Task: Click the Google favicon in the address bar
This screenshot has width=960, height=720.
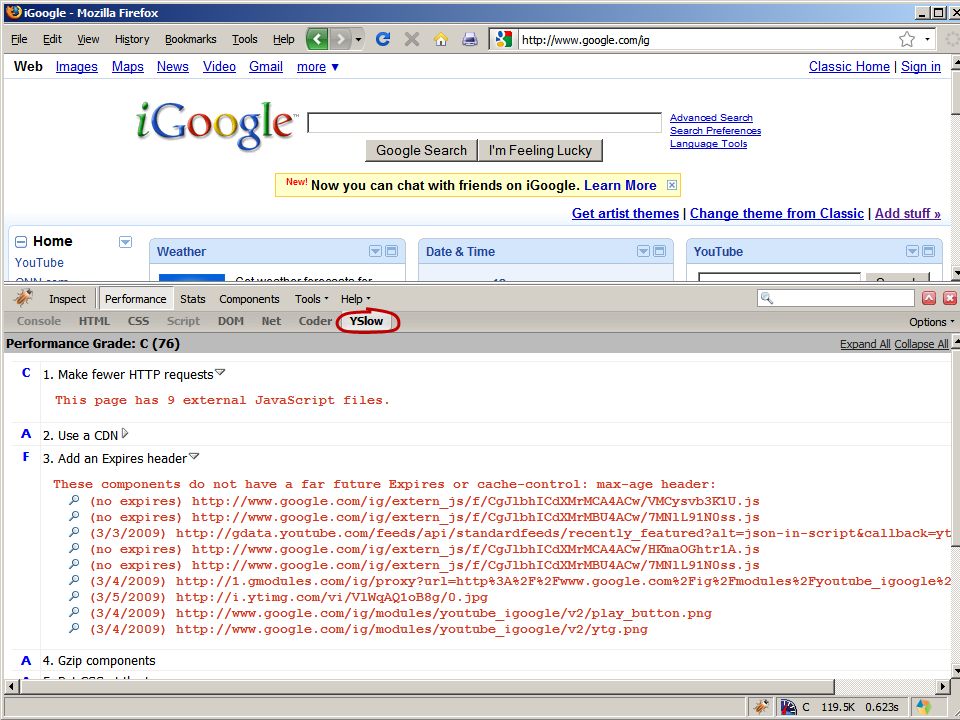Action: tap(503, 40)
